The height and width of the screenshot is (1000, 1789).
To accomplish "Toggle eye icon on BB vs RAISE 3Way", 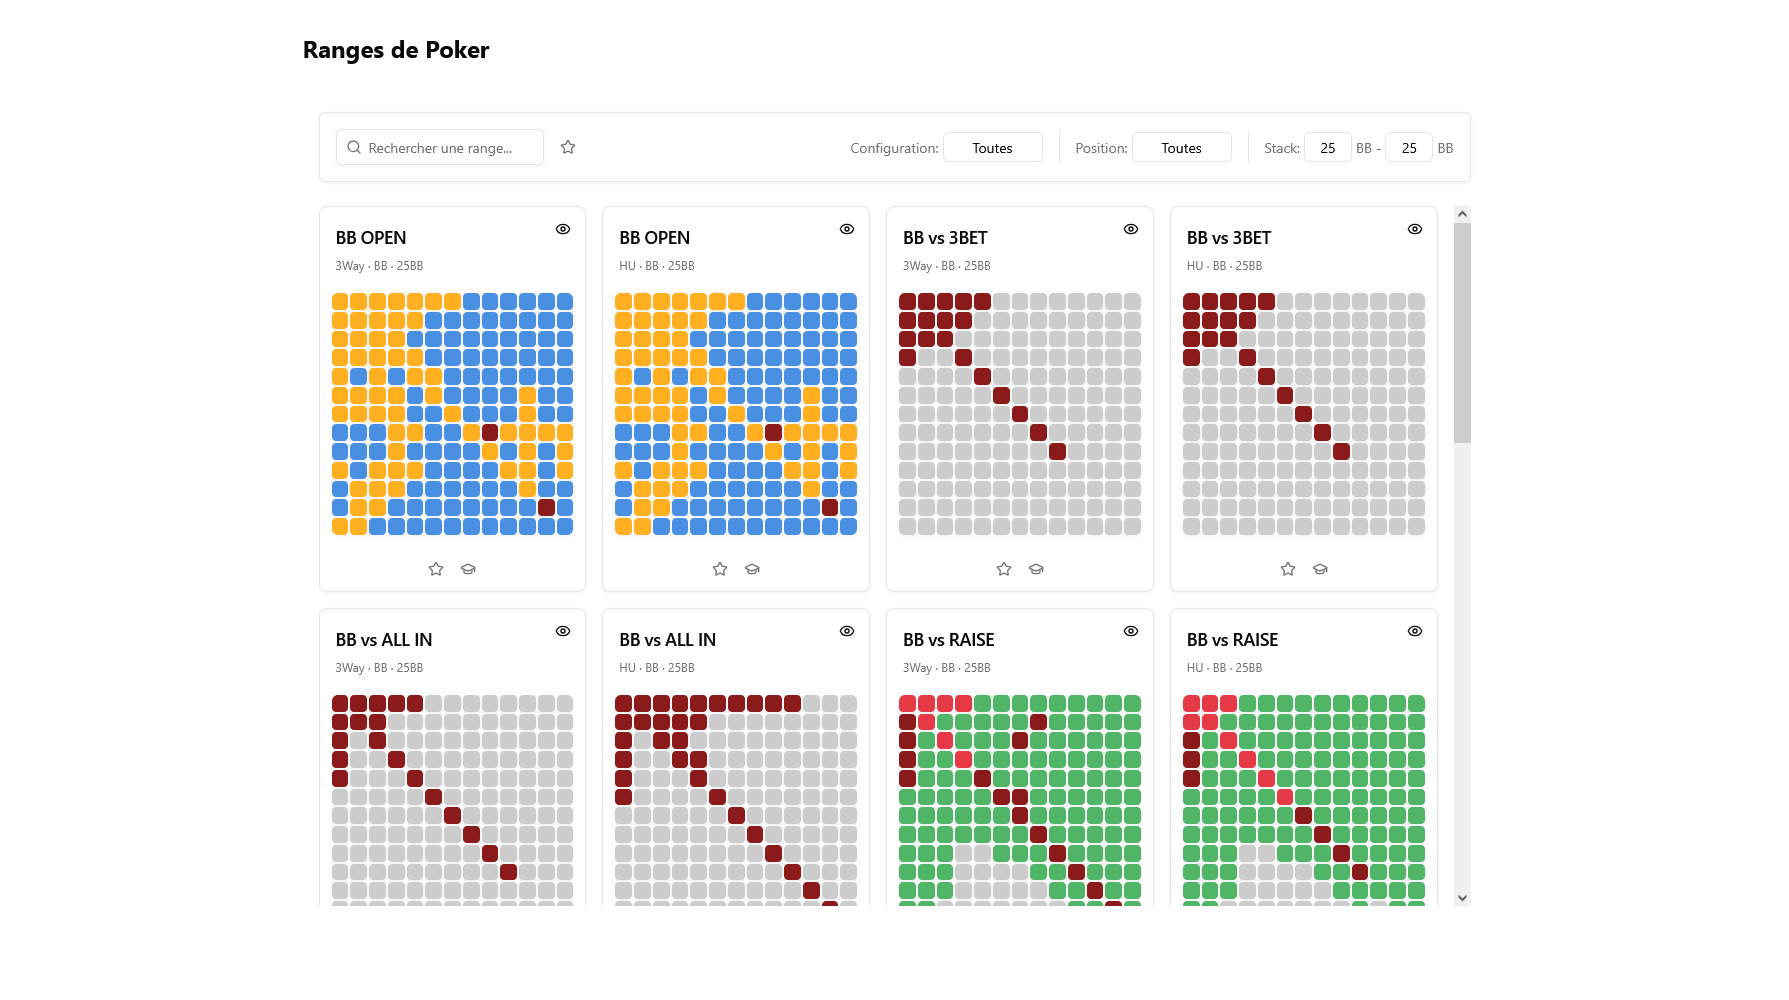I will point(1131,631).
